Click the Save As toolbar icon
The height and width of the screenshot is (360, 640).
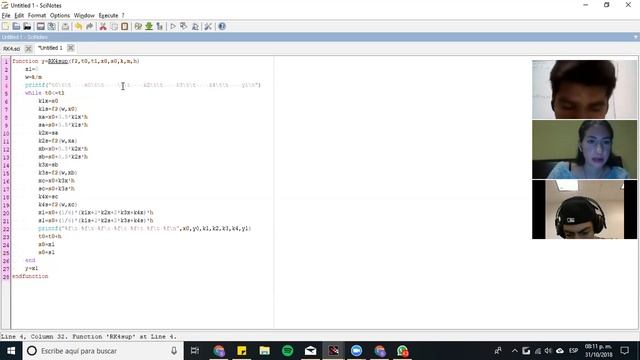[51, 27]
